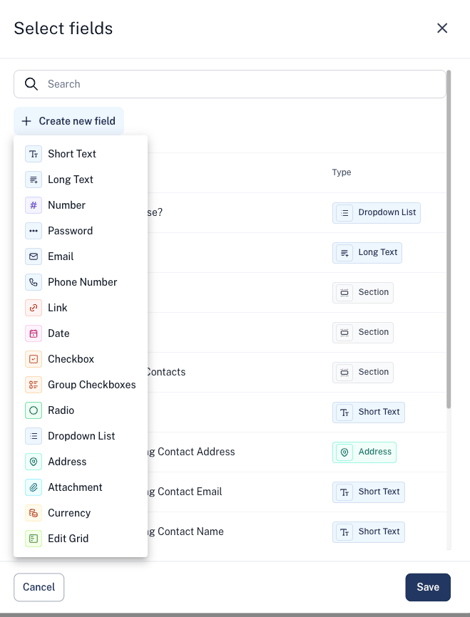The image size is (470, 617).
Task: Click the Attachment paperclip icon
Action: pyautogui.click(x=33, y=487)
